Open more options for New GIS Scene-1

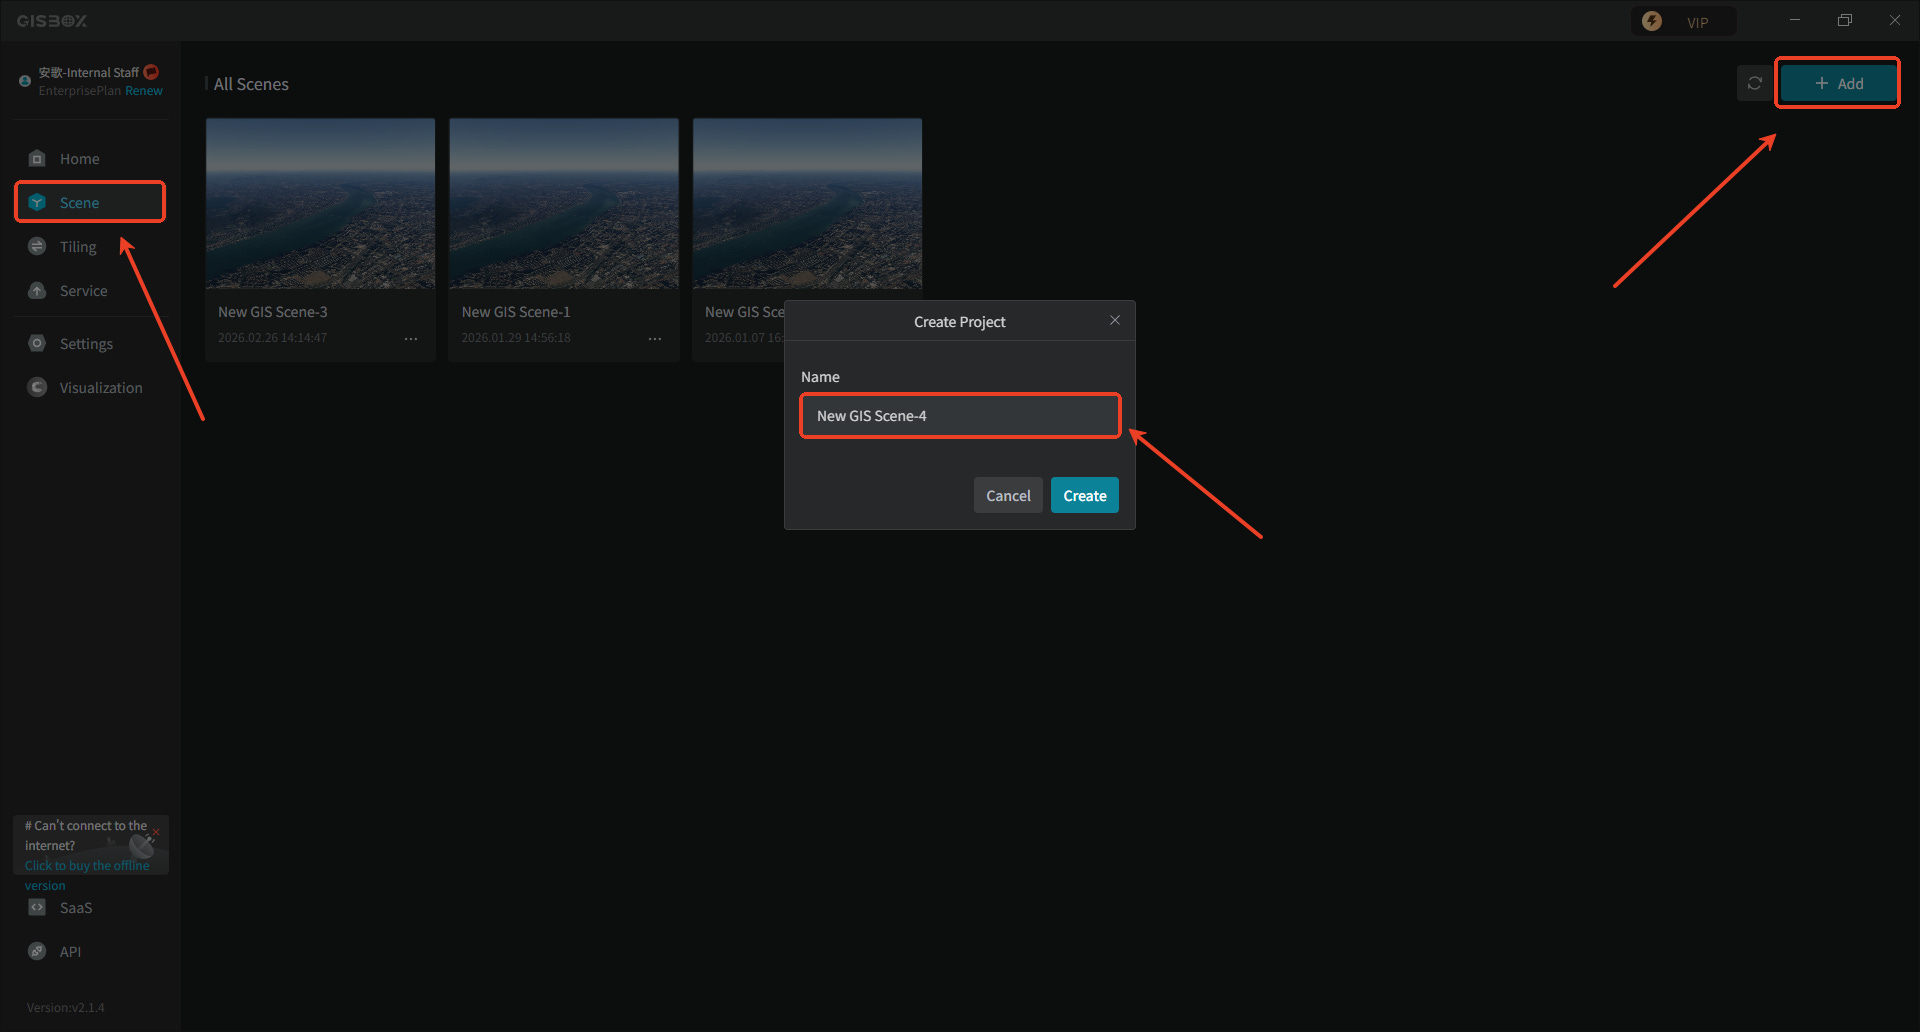[655, 339]
